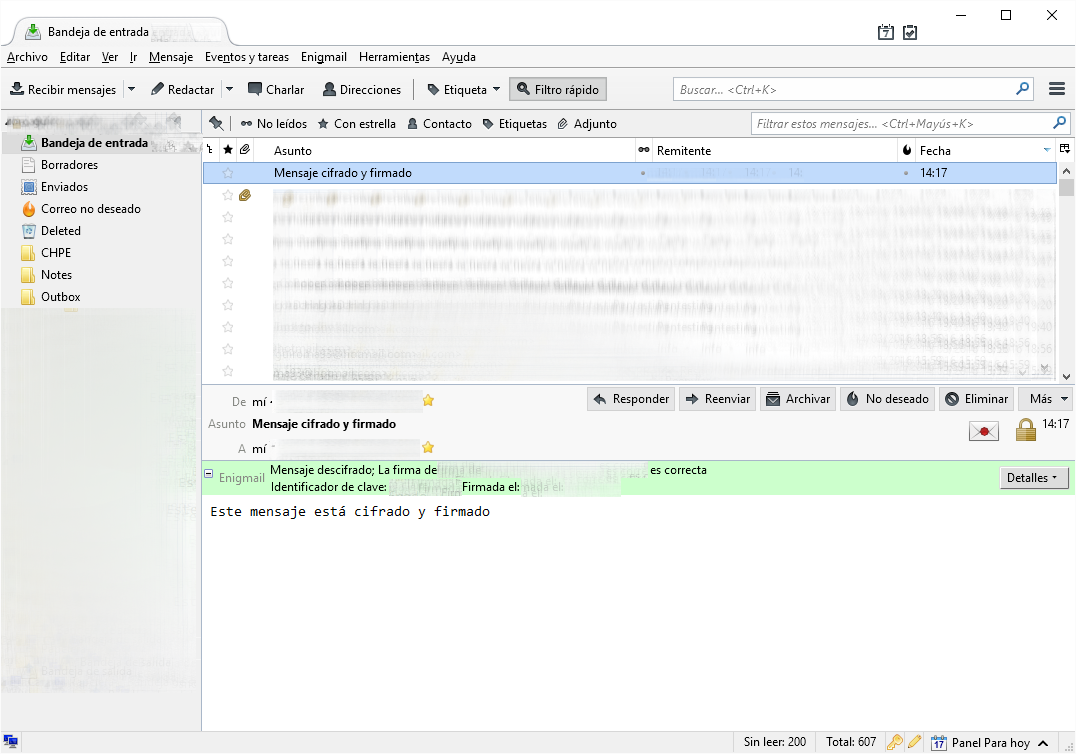Toggle the Con estrella quick filter
Viewport: 1076px width, 754px height.
click(x=357, y=124)
